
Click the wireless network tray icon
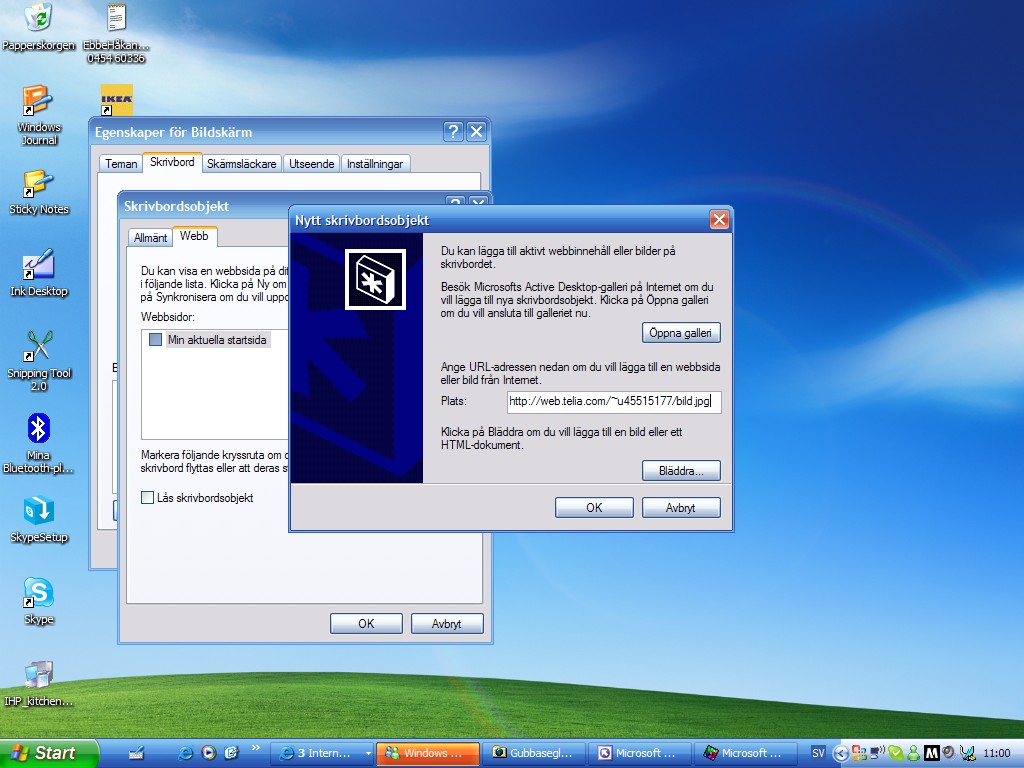click(877, 752)
